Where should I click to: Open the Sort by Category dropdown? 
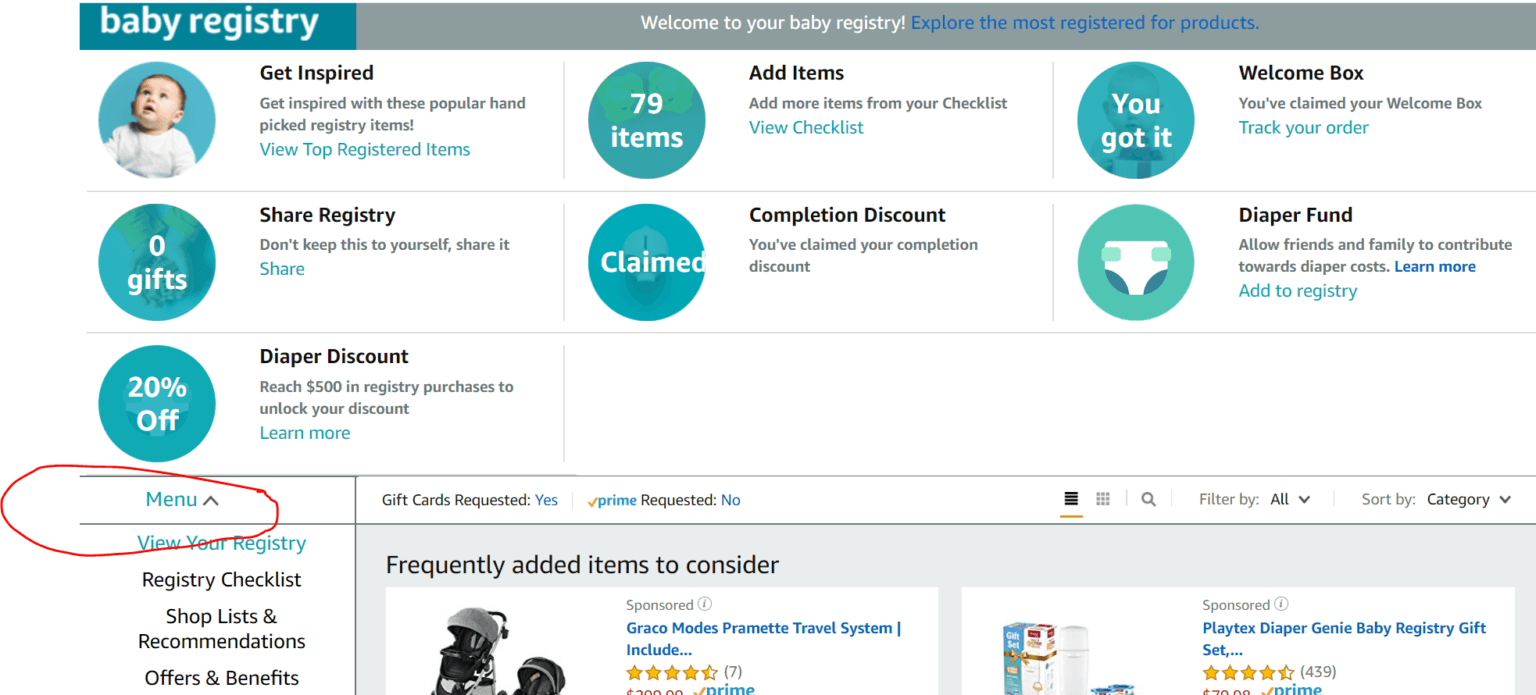[x=1467, y=498]
